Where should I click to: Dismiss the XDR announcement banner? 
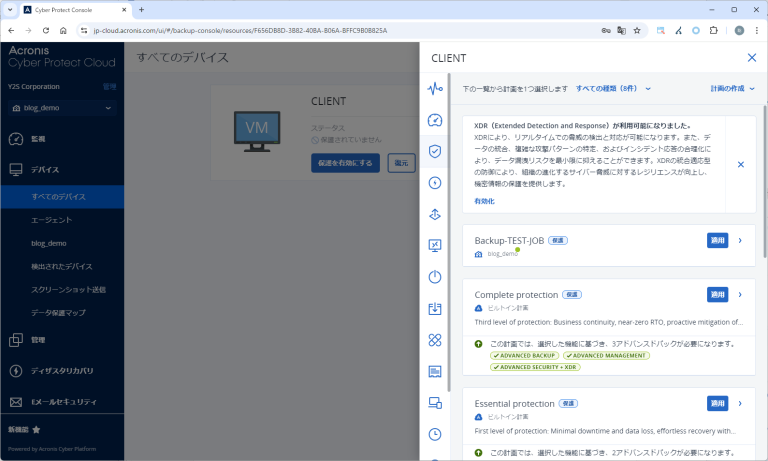[740, 164]
